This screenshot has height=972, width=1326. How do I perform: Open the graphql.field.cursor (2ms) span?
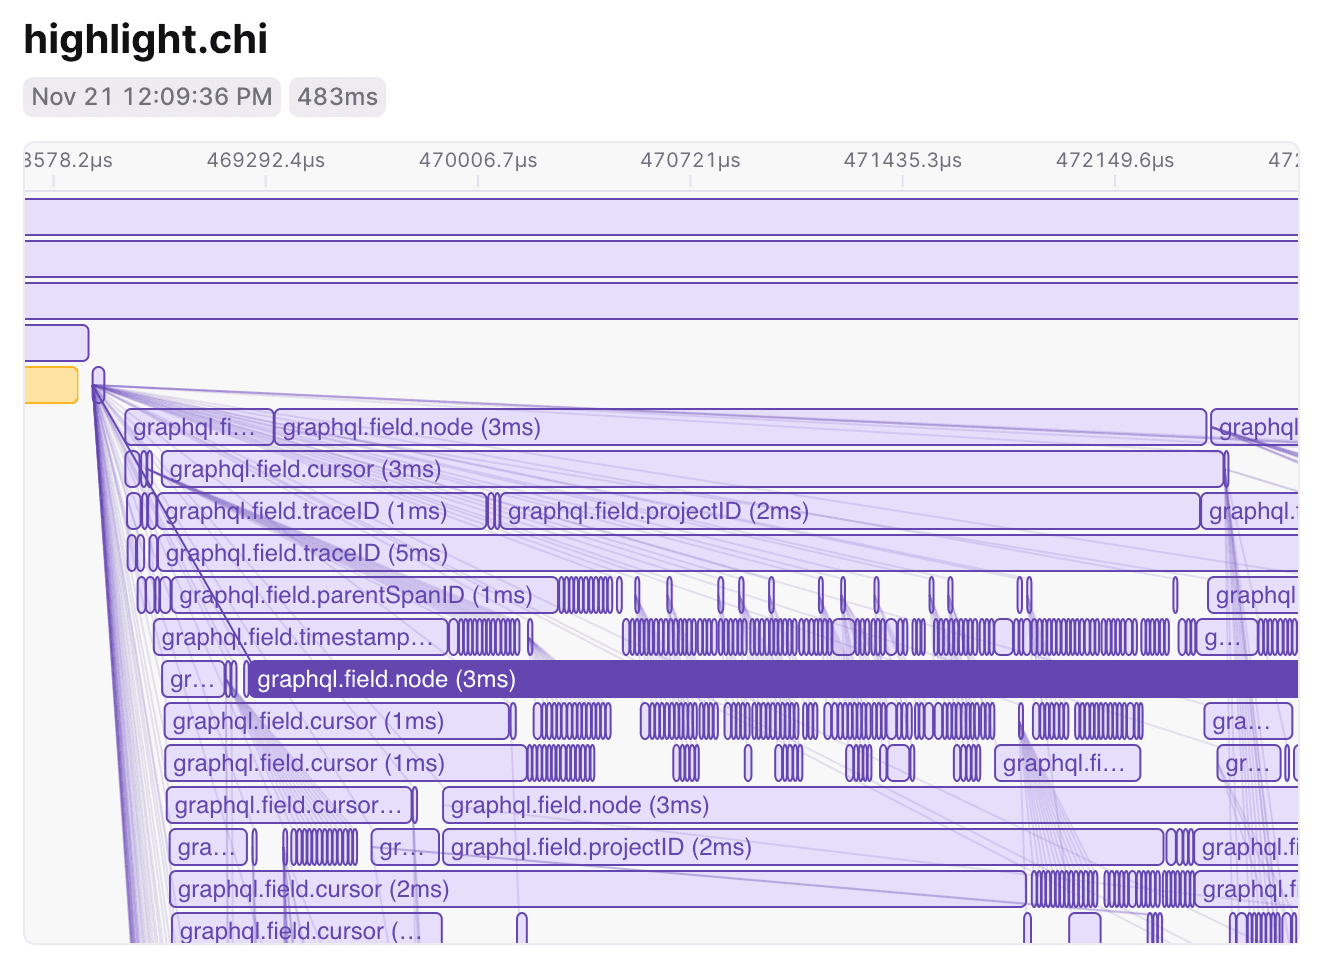(598, 889)
